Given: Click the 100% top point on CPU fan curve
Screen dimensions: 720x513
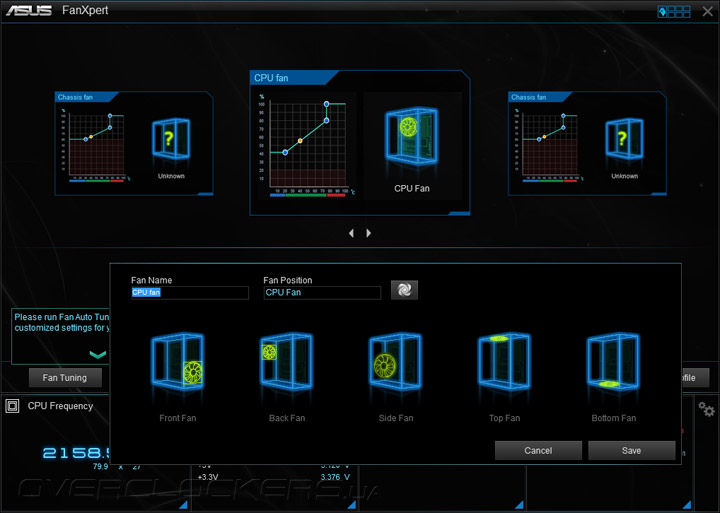Looking at the screenshot, I should click(x=326, y=104).
